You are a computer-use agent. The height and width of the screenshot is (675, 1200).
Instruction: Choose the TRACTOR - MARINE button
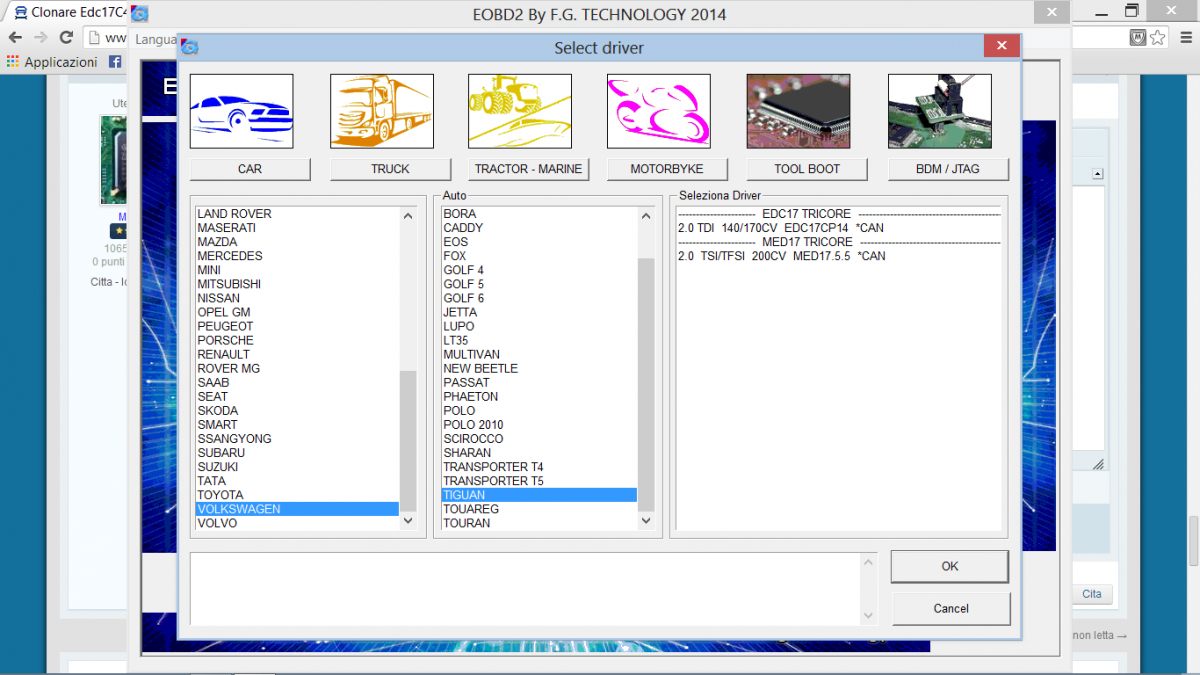point(528,169)
